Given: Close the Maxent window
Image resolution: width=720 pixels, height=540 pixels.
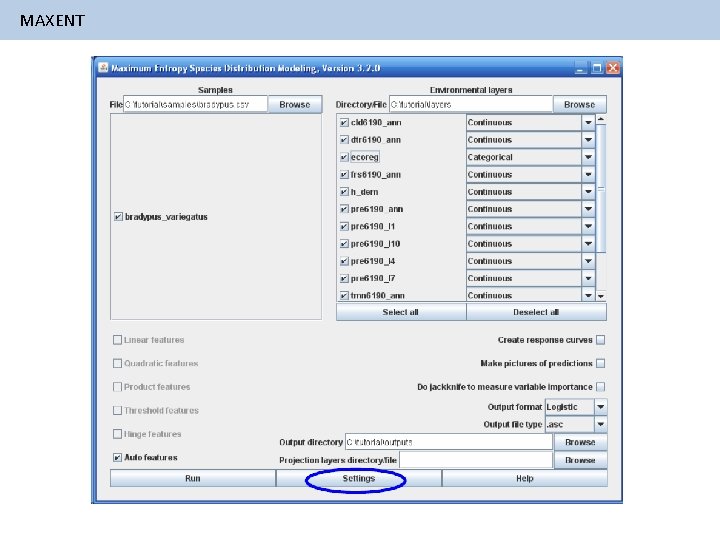Looking at the screenshot, I should [x=613, y=68].
